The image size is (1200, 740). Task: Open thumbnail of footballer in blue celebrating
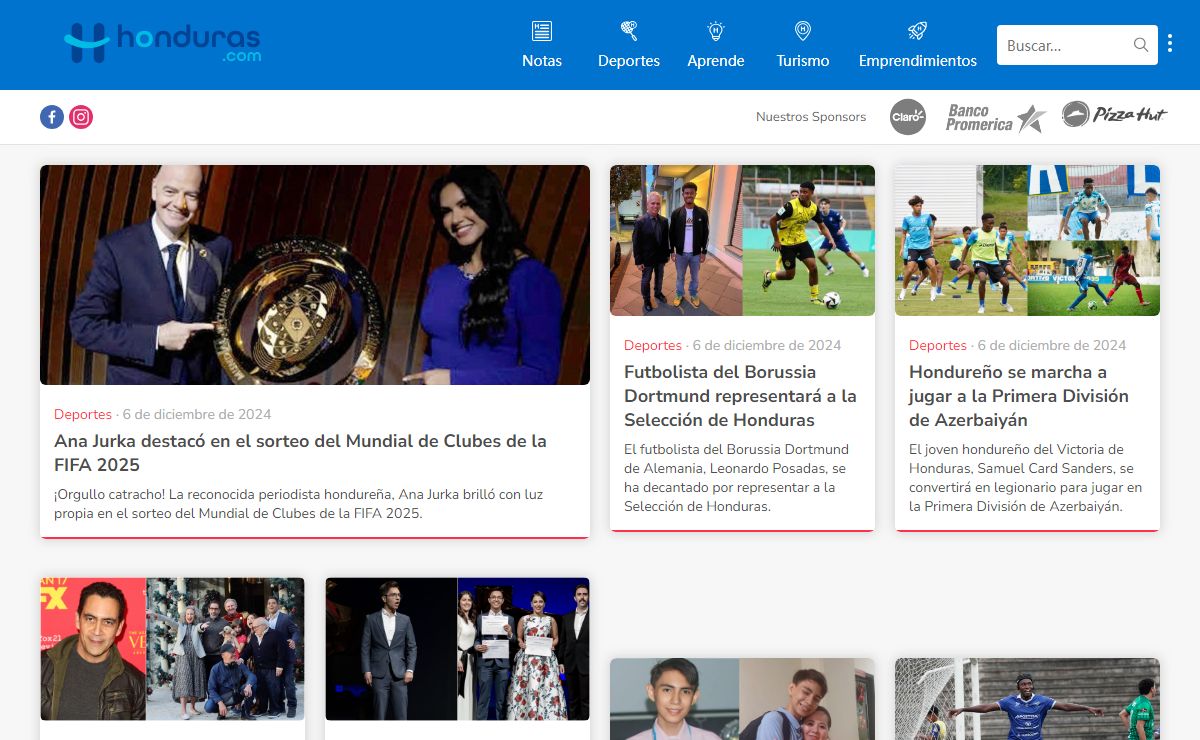coord(1027,699)
